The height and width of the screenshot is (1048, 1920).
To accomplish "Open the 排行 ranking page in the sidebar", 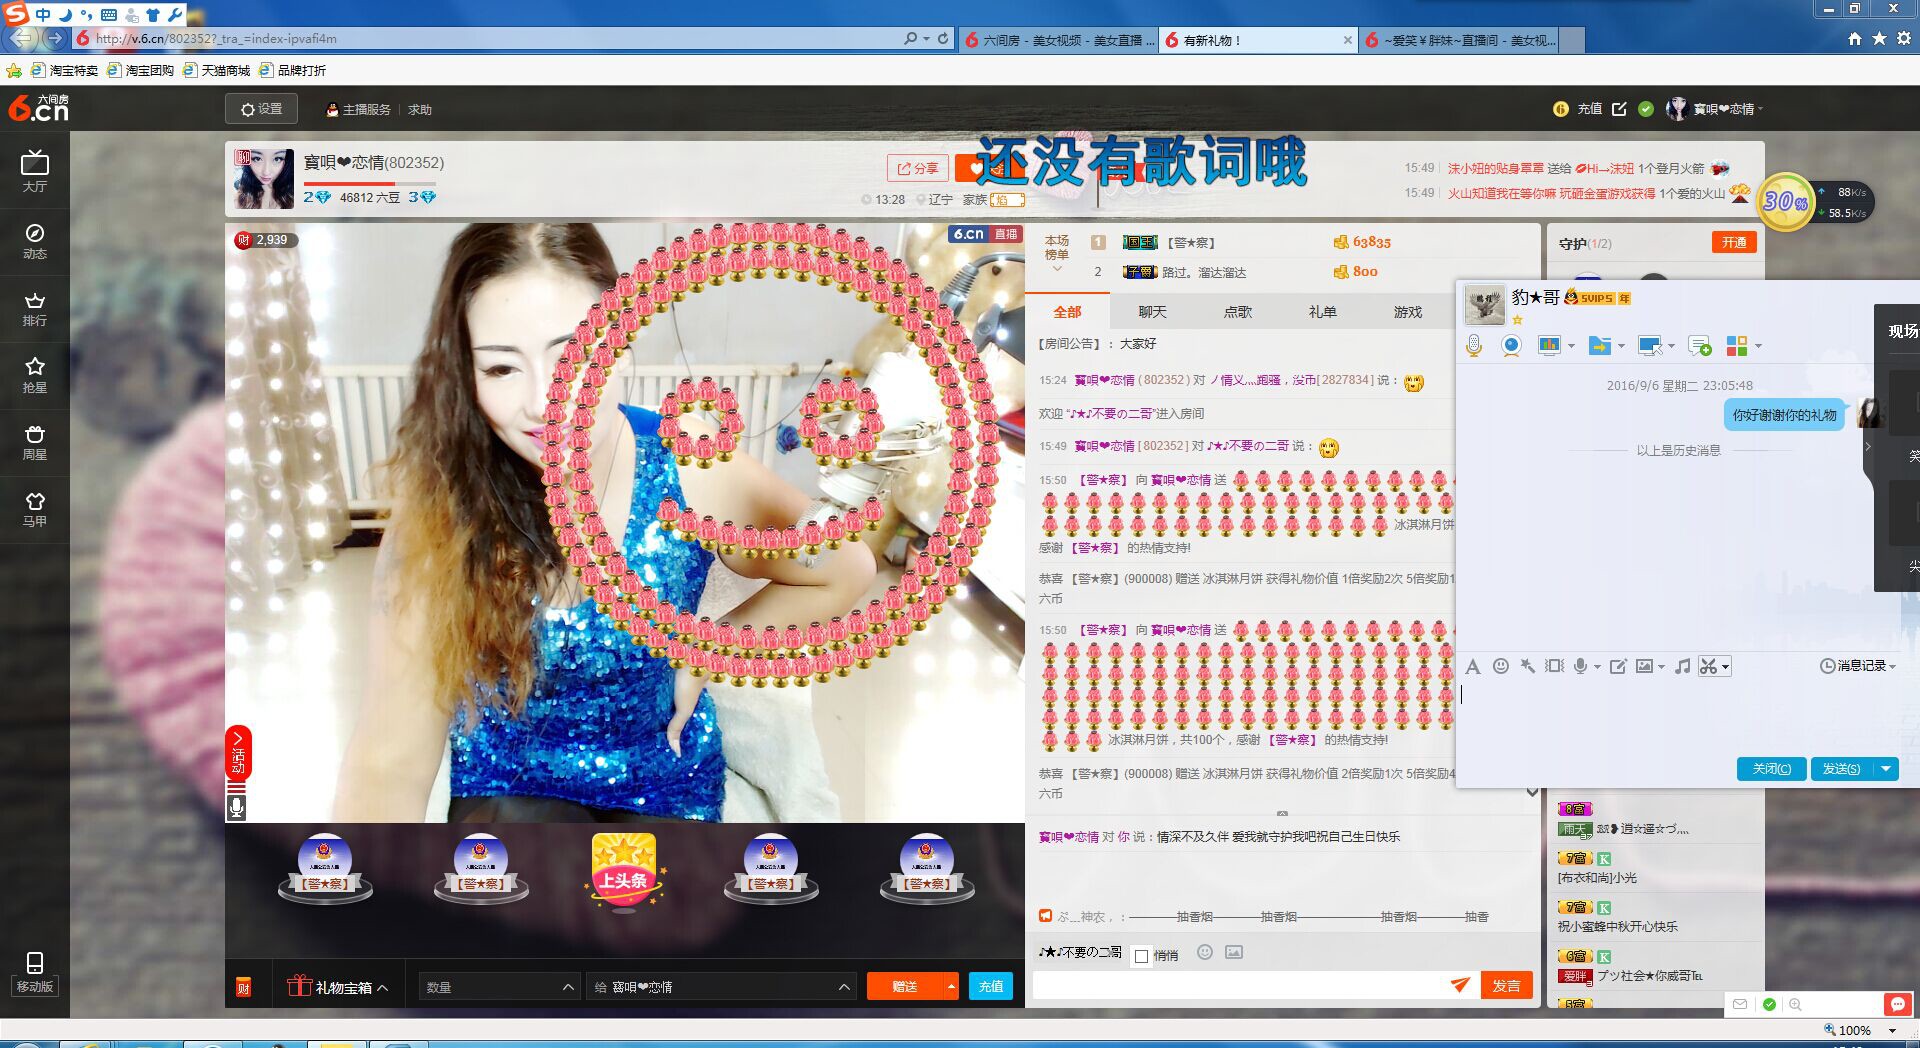I will [x=35, y=309].
